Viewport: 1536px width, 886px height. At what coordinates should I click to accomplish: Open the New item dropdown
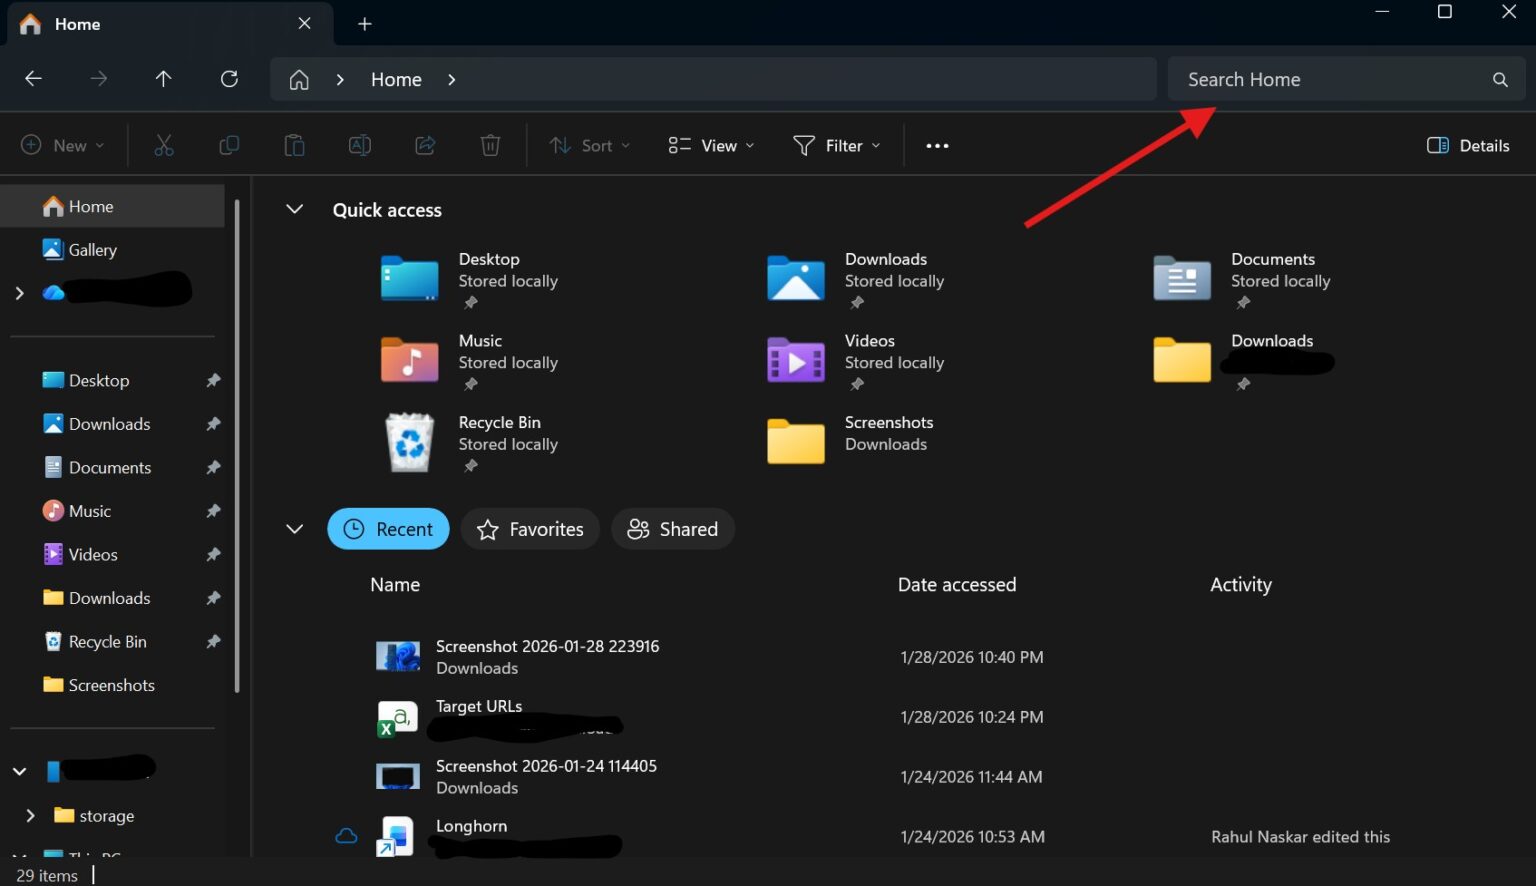(x=63, y=146)
